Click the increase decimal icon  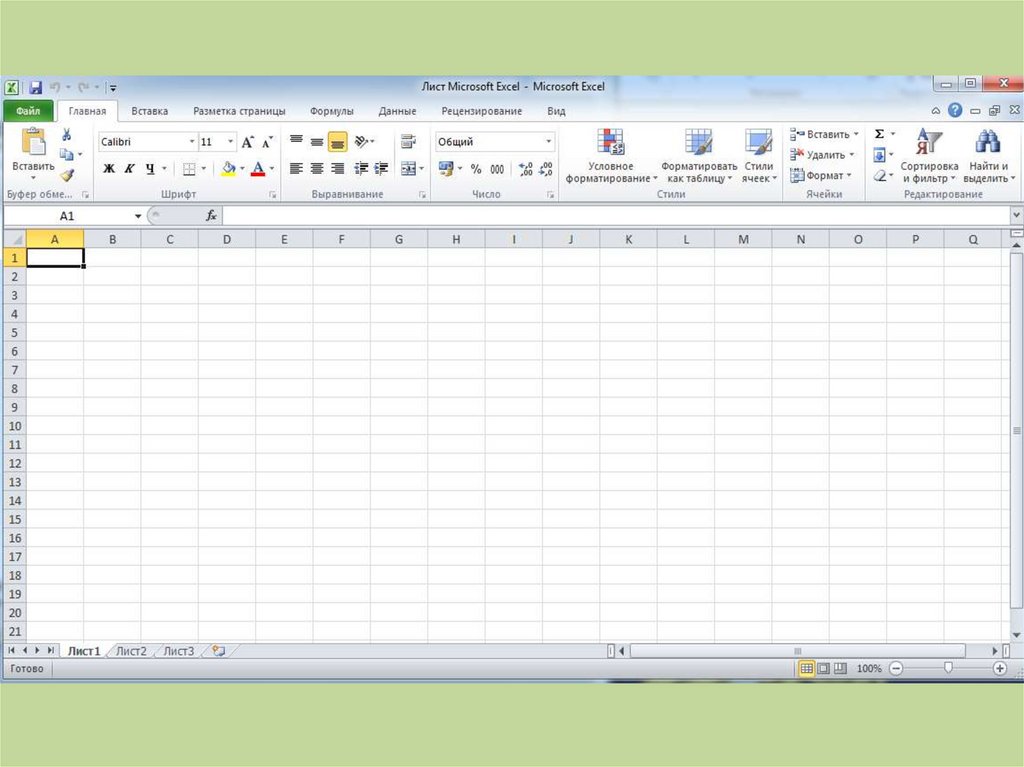pos(526,169)
